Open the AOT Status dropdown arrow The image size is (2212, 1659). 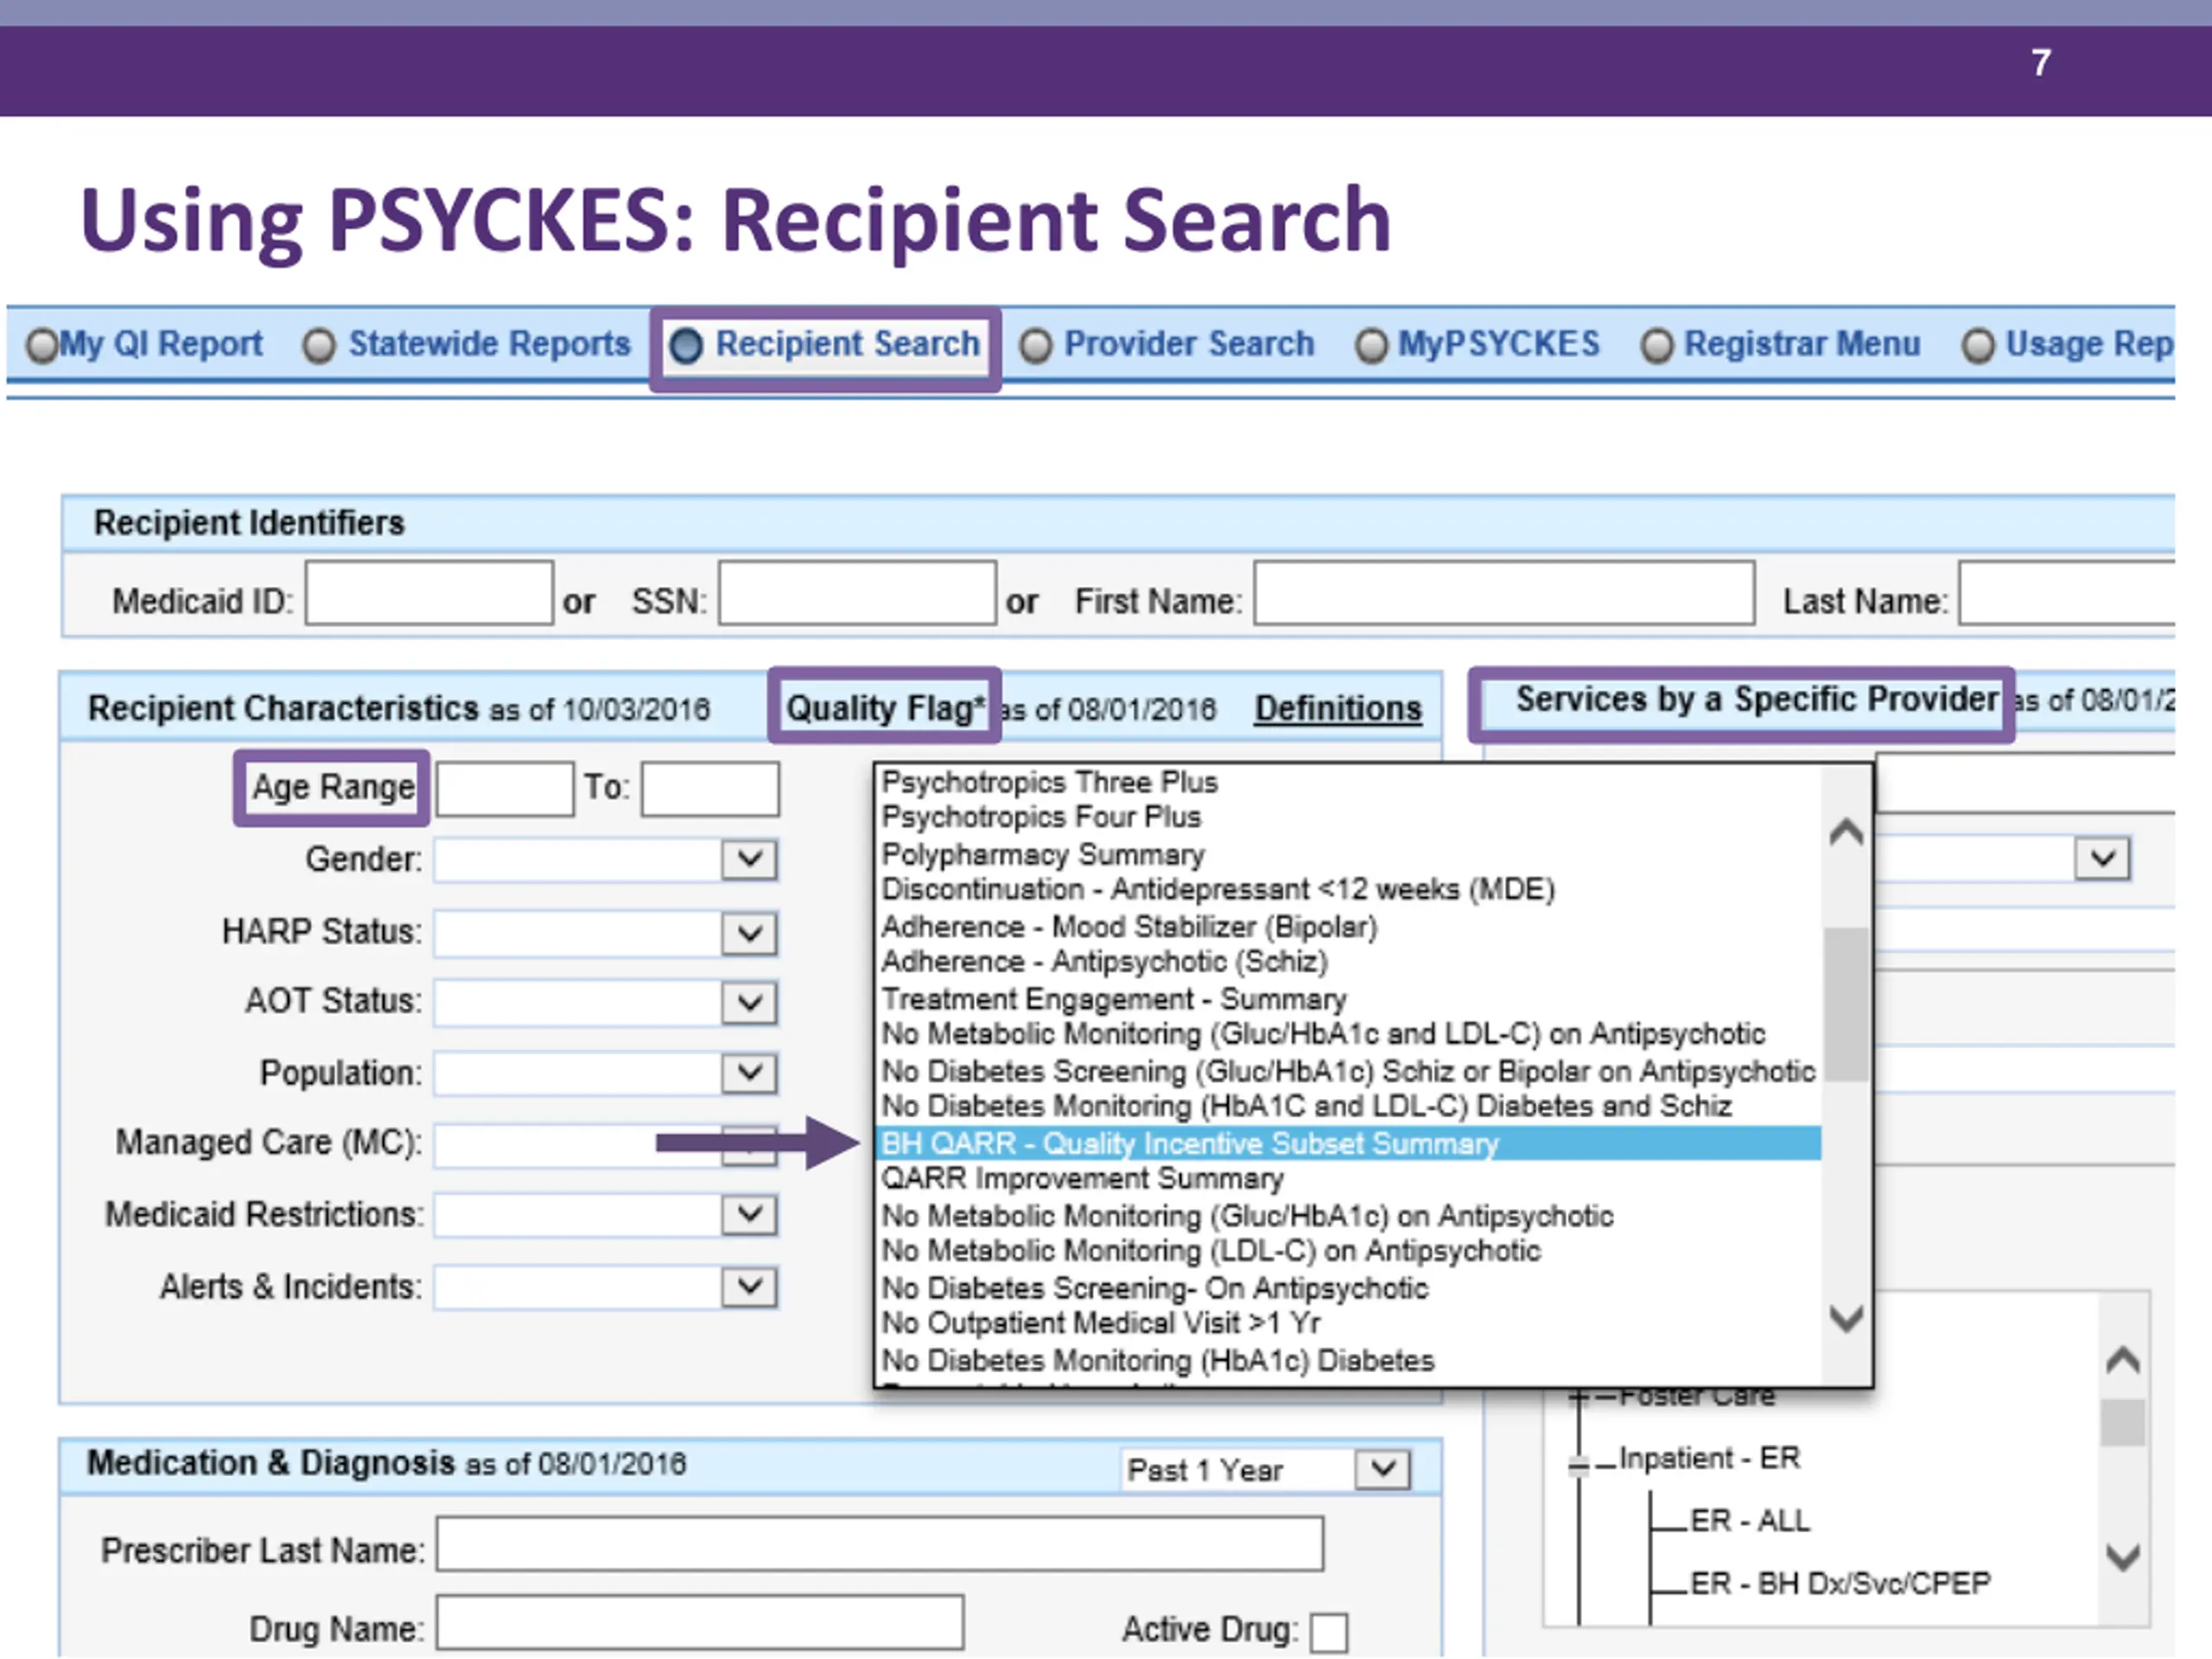coord(749,1002)
